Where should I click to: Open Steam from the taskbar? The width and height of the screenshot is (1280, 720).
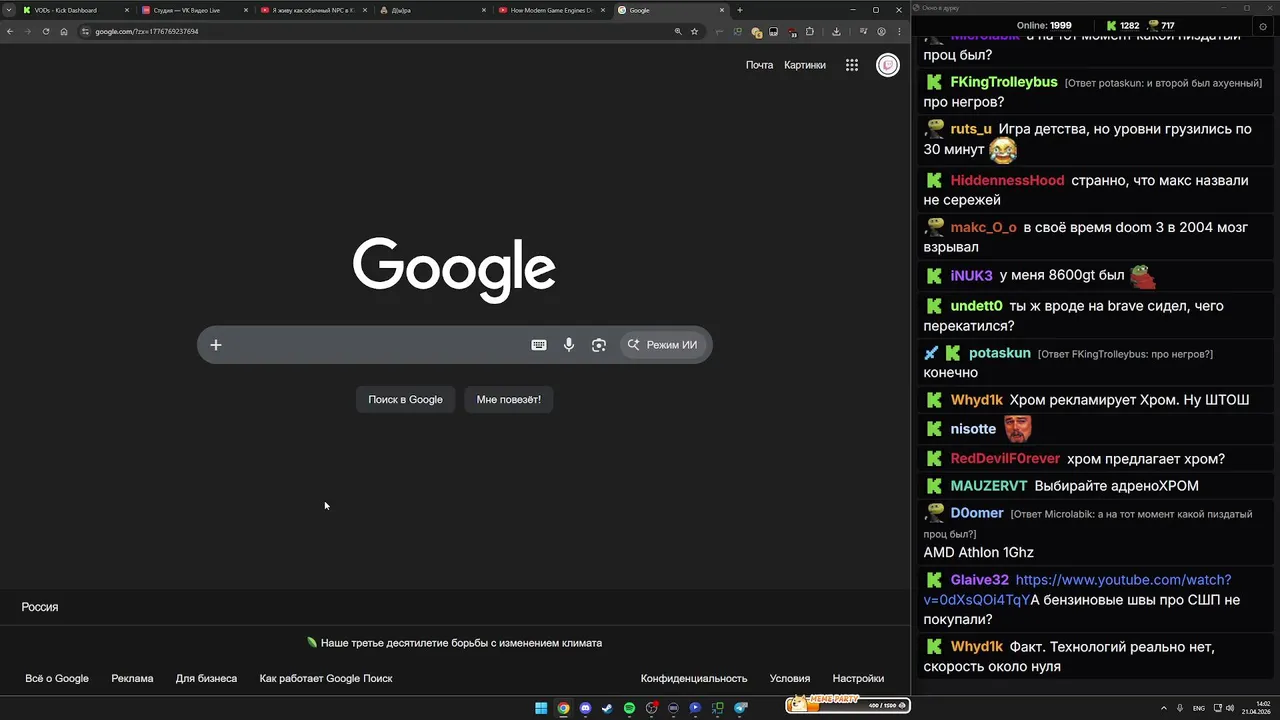(x=607, y=708)
